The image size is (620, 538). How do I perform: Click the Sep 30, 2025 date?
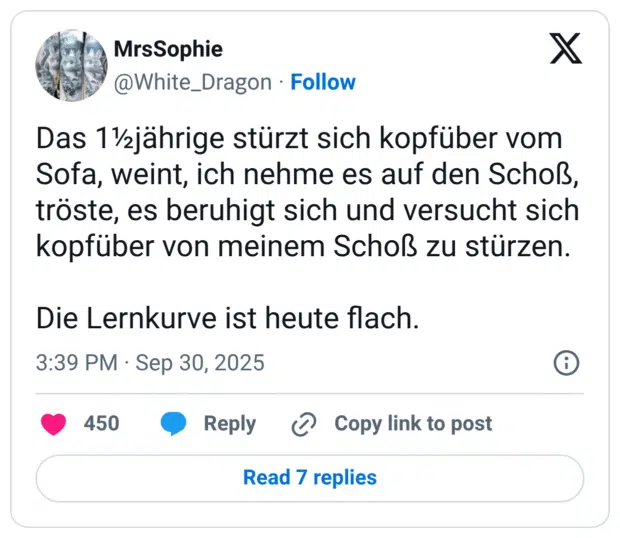point(200,362)
